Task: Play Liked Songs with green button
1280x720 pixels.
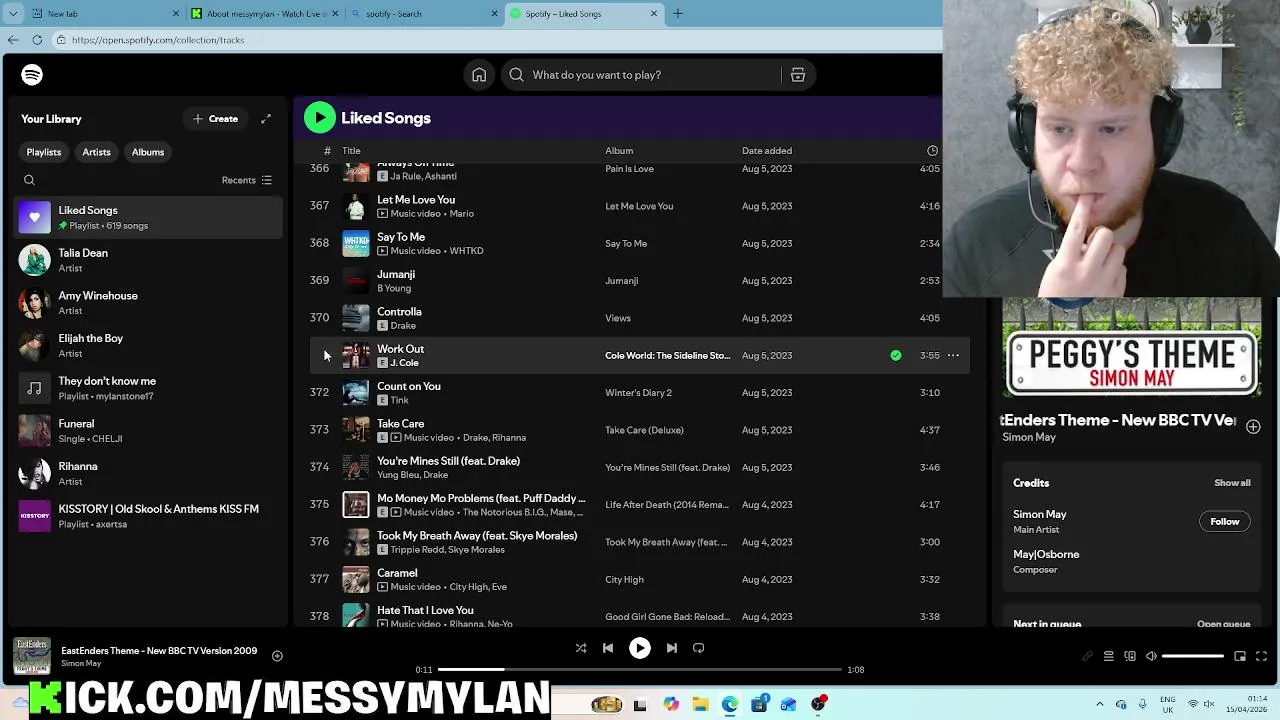Action: pyautogui.click(x=320, y=118)
